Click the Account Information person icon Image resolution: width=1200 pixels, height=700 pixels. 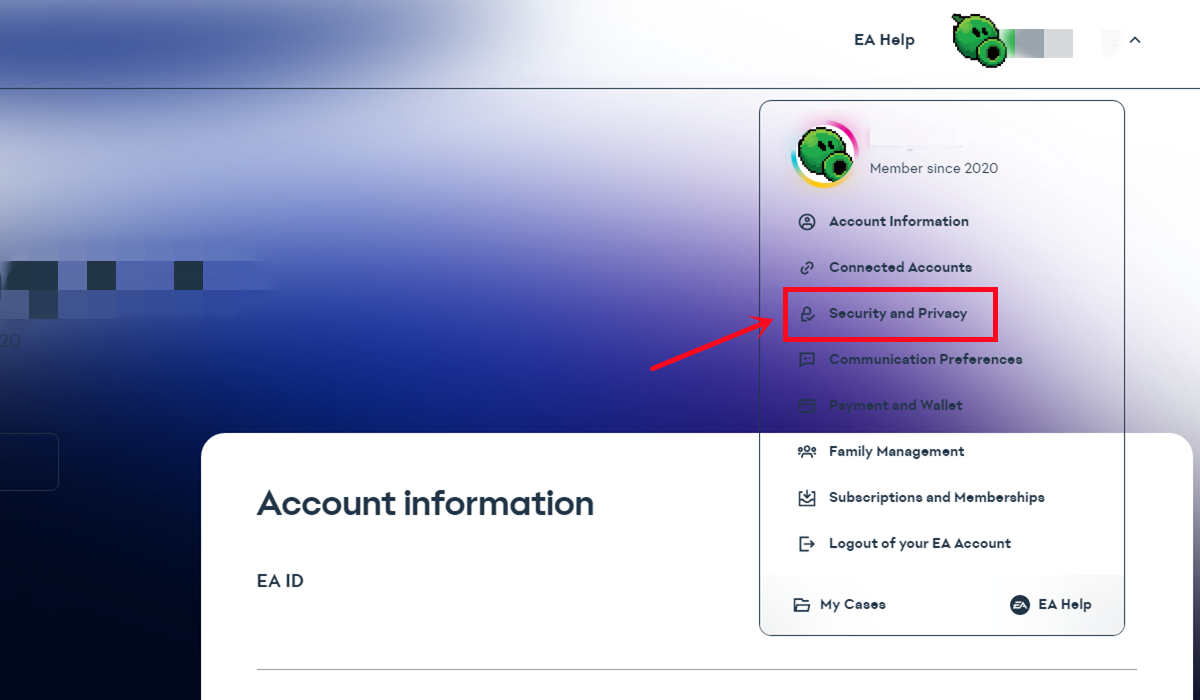click(x=807, y=222)
